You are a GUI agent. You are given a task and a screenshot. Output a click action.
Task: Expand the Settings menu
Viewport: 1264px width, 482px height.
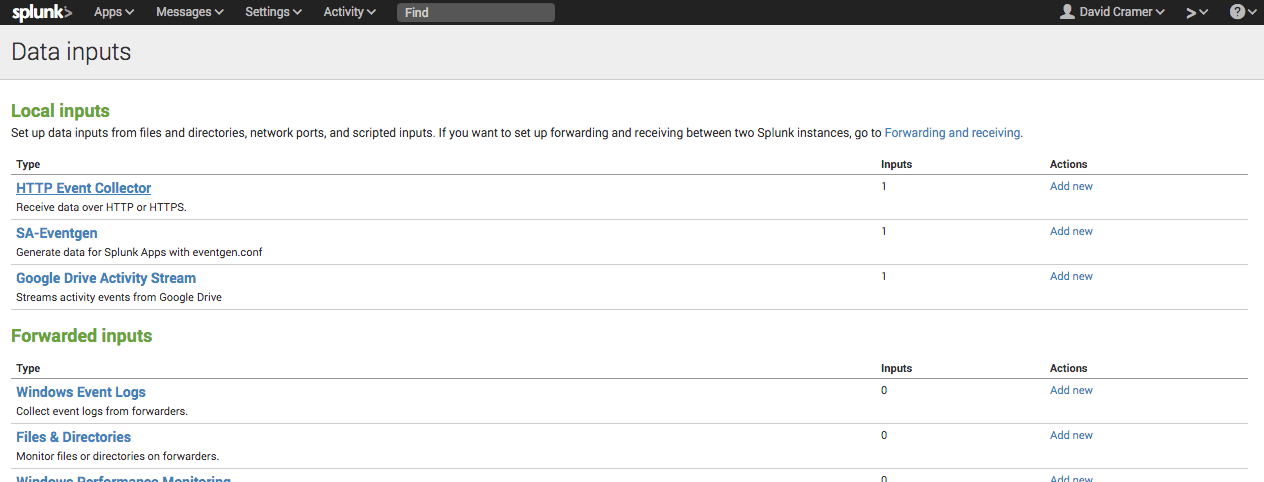[273, 12]
